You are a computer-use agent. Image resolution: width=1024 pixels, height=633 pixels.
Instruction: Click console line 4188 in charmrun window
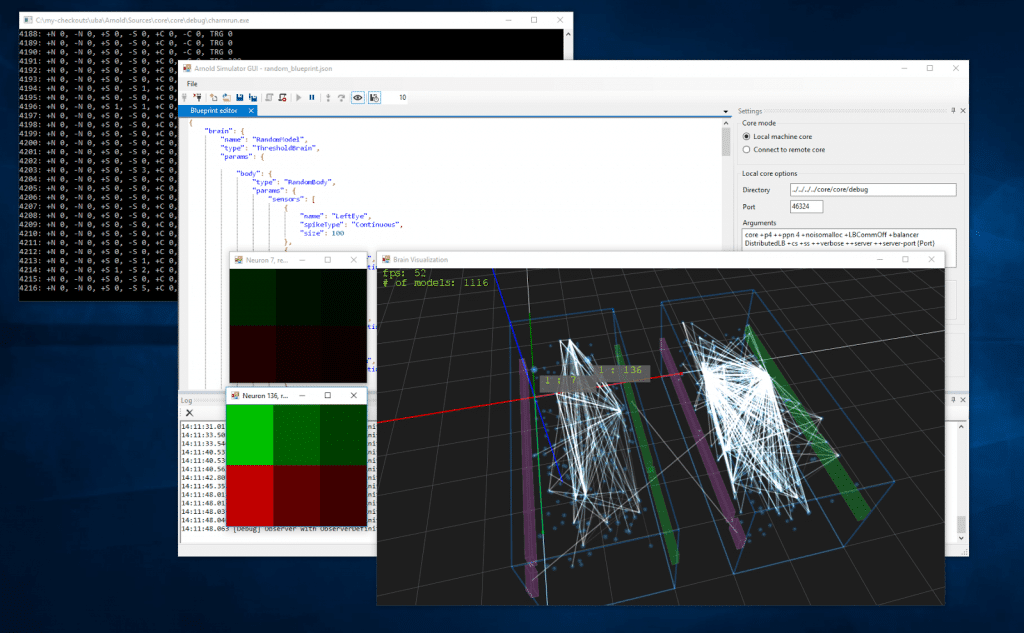125,34
